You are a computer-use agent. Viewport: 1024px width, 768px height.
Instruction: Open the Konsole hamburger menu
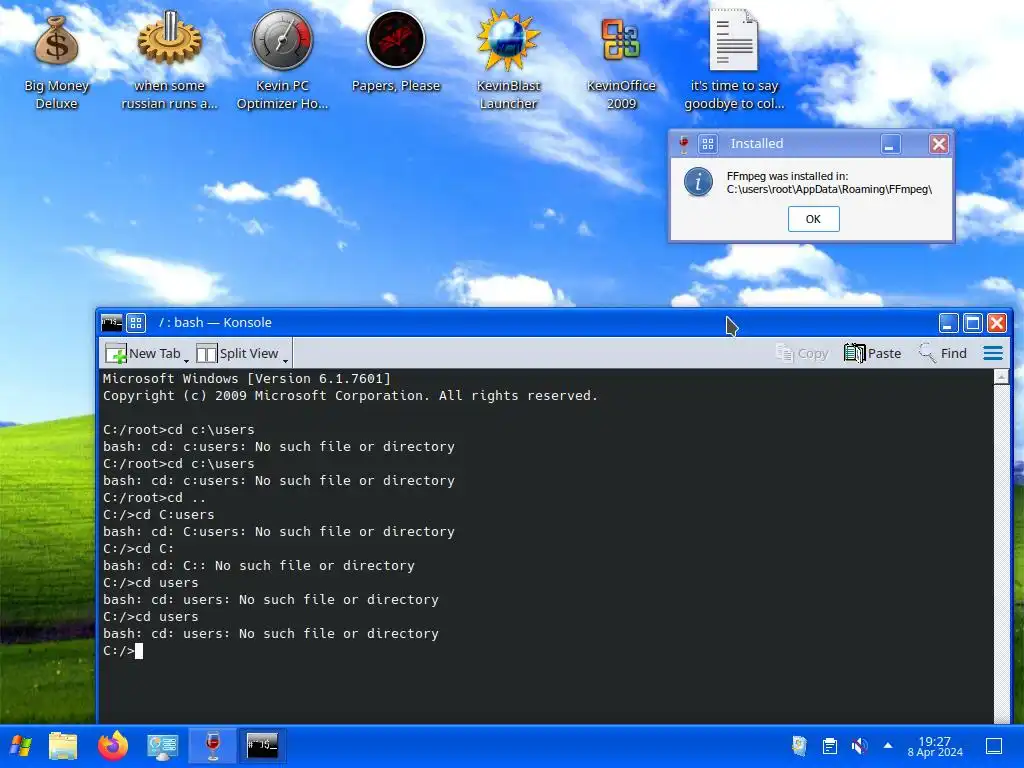(x=993, y=353)
